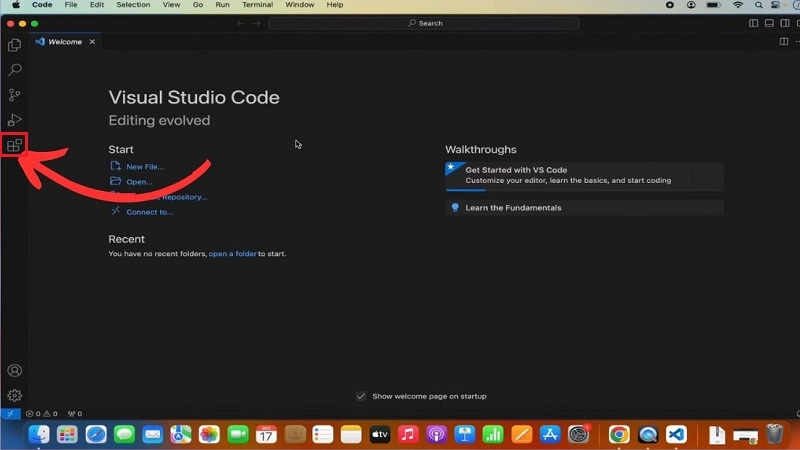The width and height of the screenshot is (800, 450).
Task: Open the Window menu
Action: (x=299, y=5)
